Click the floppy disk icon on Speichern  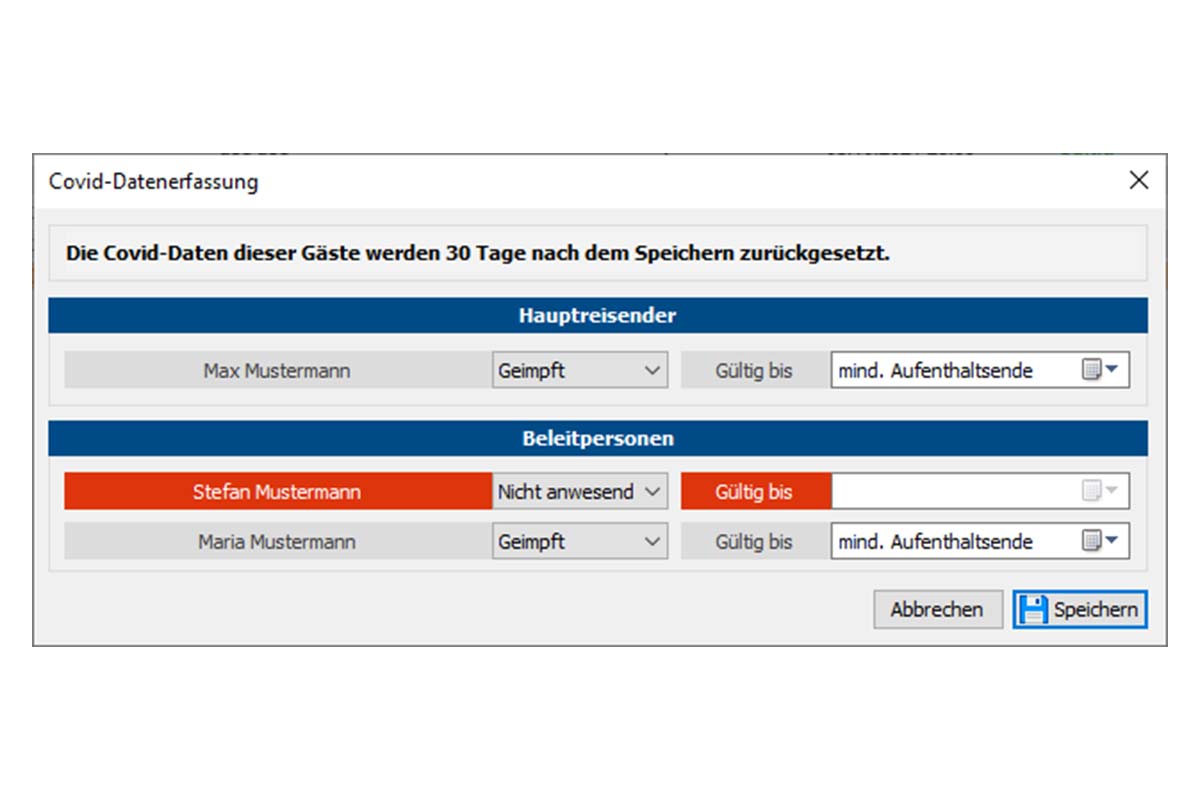click(1035, 610)
